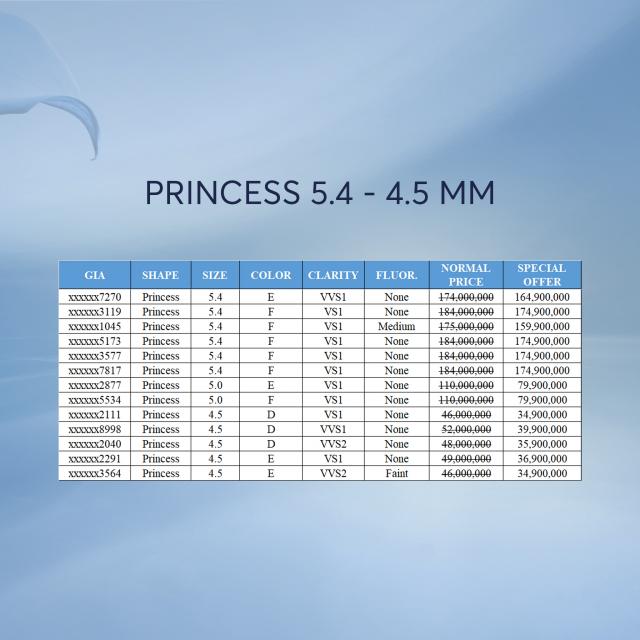The height and width of the screenshot is (640, 640).
Task: Click GIA number xxxxxx3564
Action: pyautogui.click(x=95, y=473)
